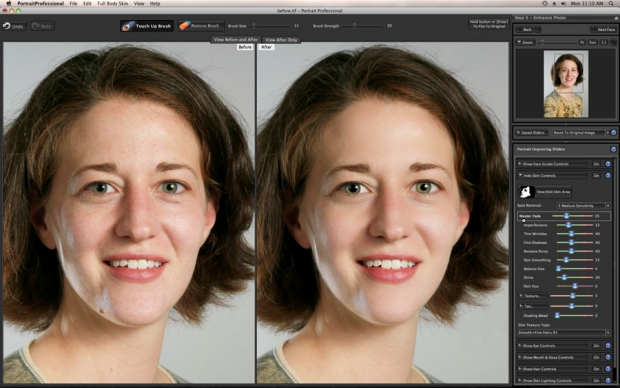Click the Undo button
This screenshot has height=388, width=620.
coord(14,26)
